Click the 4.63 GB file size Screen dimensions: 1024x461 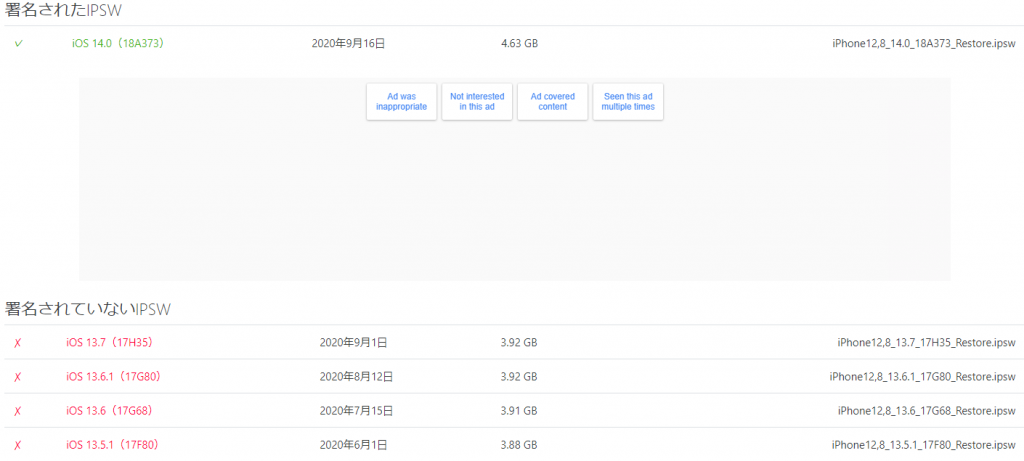click(x=519, y=44)
